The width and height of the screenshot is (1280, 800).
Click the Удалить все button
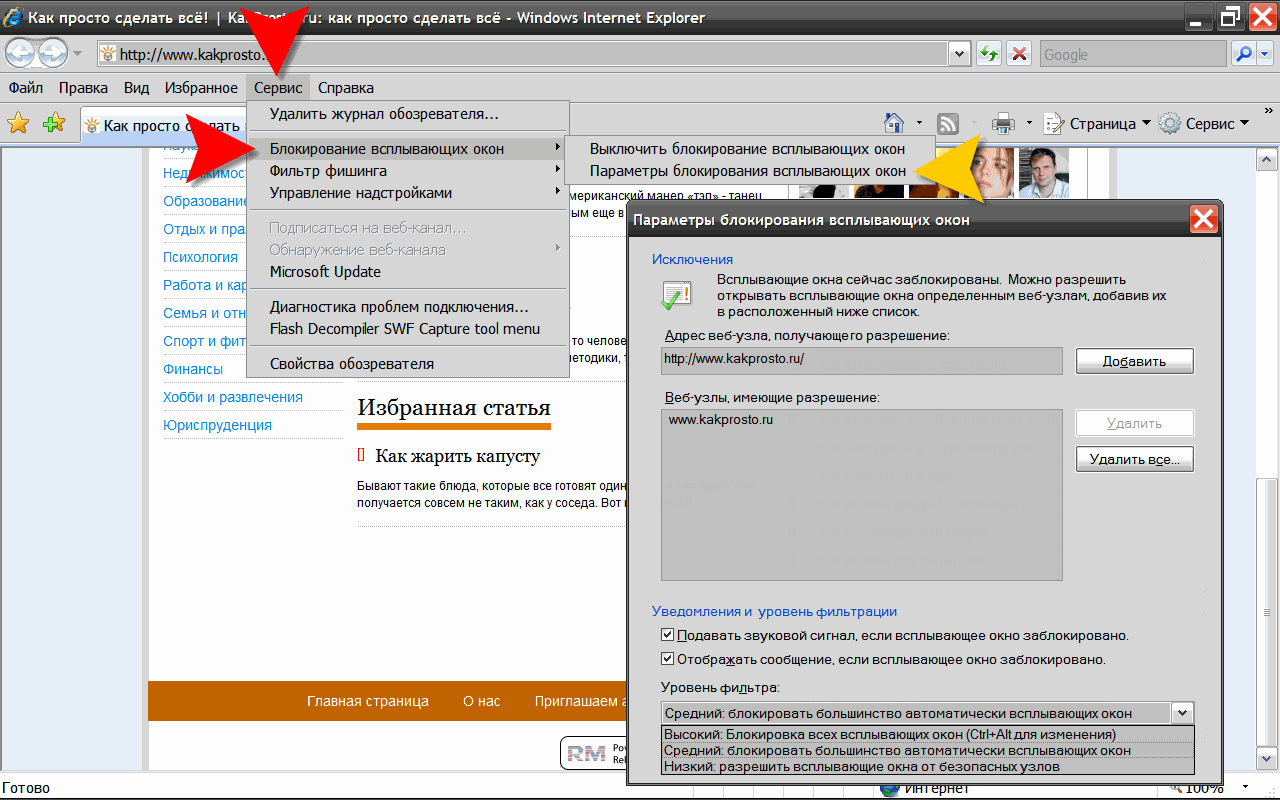click(1134, 459)
